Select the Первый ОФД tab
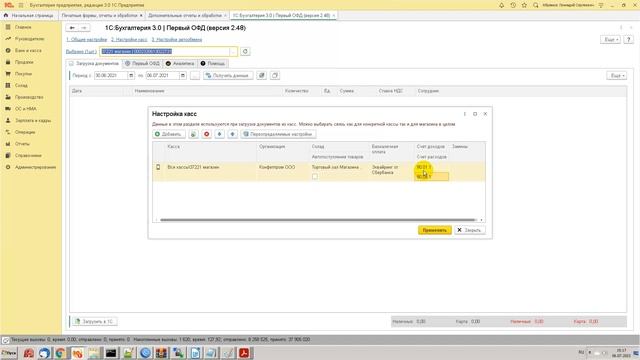This screenshot has height=360, width=640. point(142,64)
